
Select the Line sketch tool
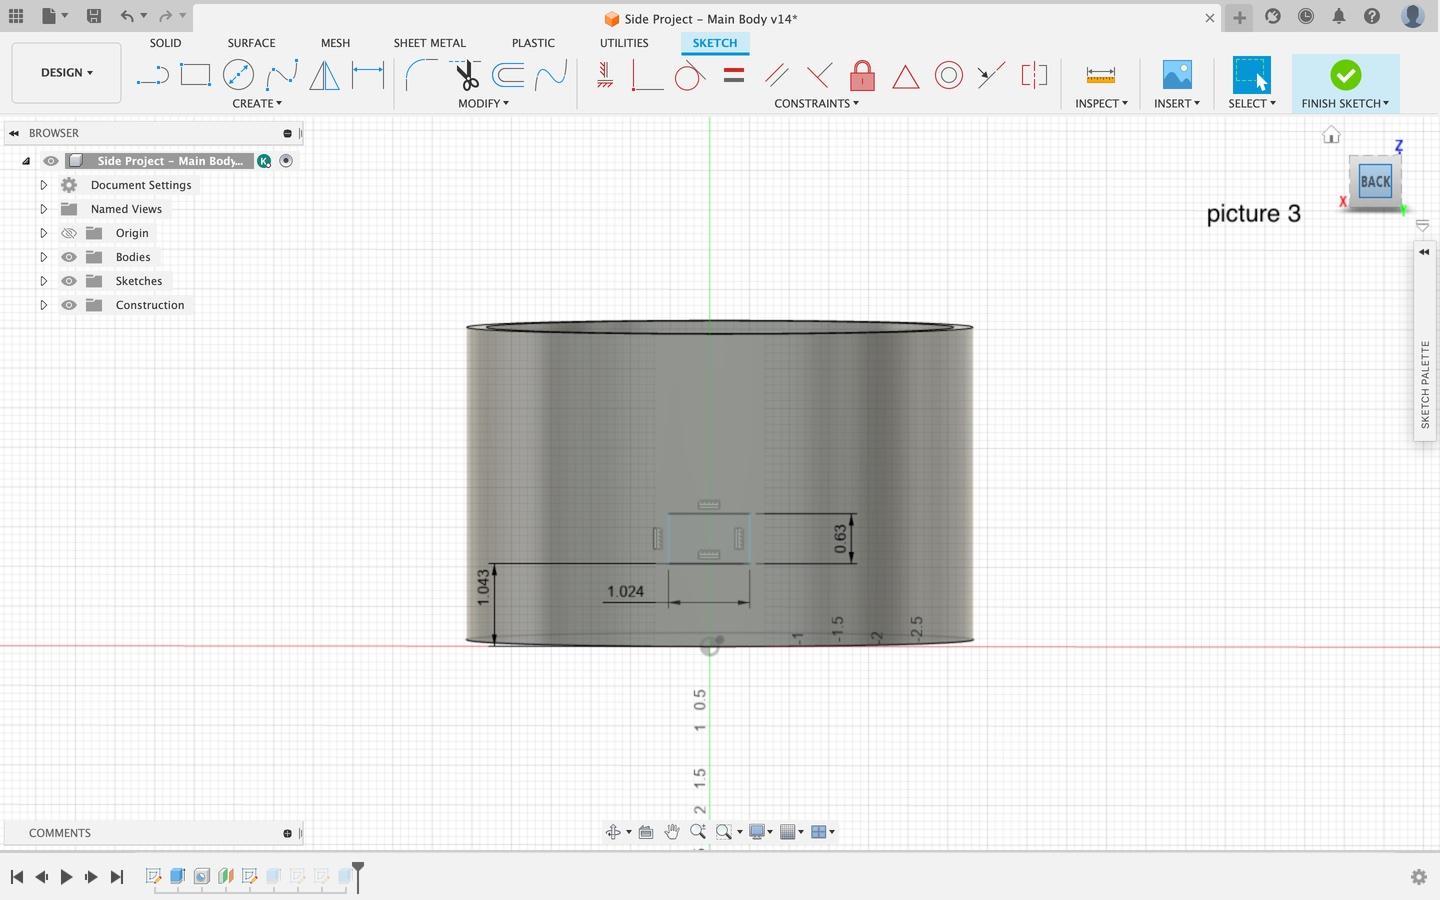(x=152, y=75)
